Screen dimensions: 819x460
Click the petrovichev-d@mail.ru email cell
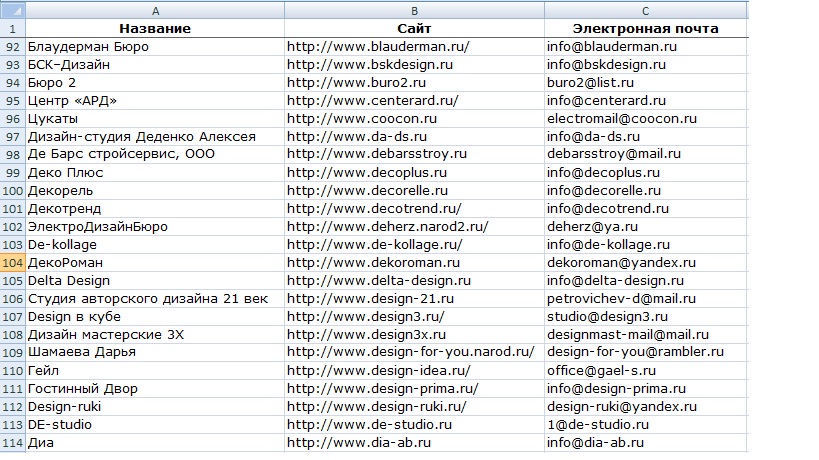[621, 298]
